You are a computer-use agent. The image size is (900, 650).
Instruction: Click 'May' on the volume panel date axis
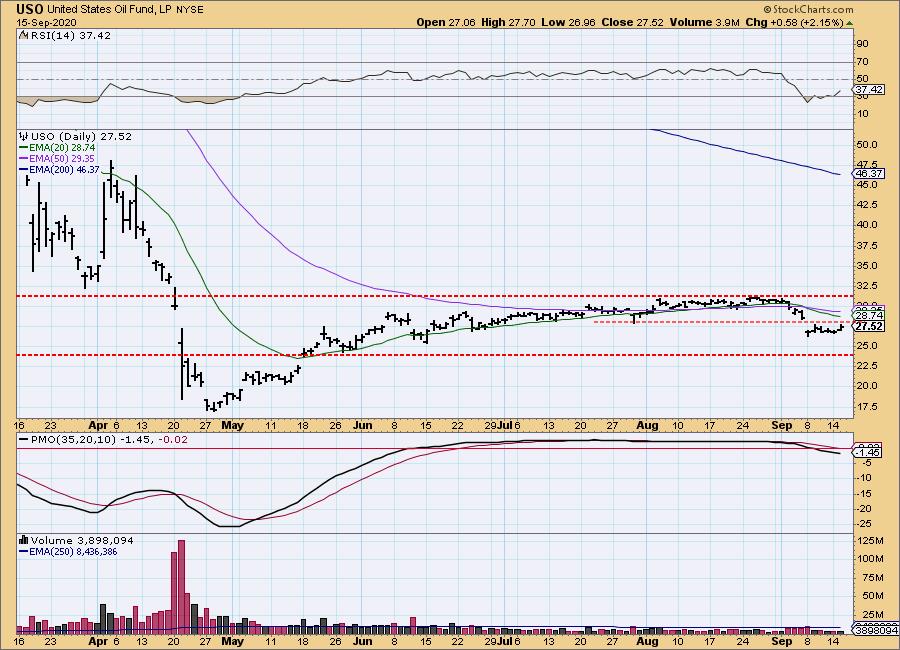(232, 641)
